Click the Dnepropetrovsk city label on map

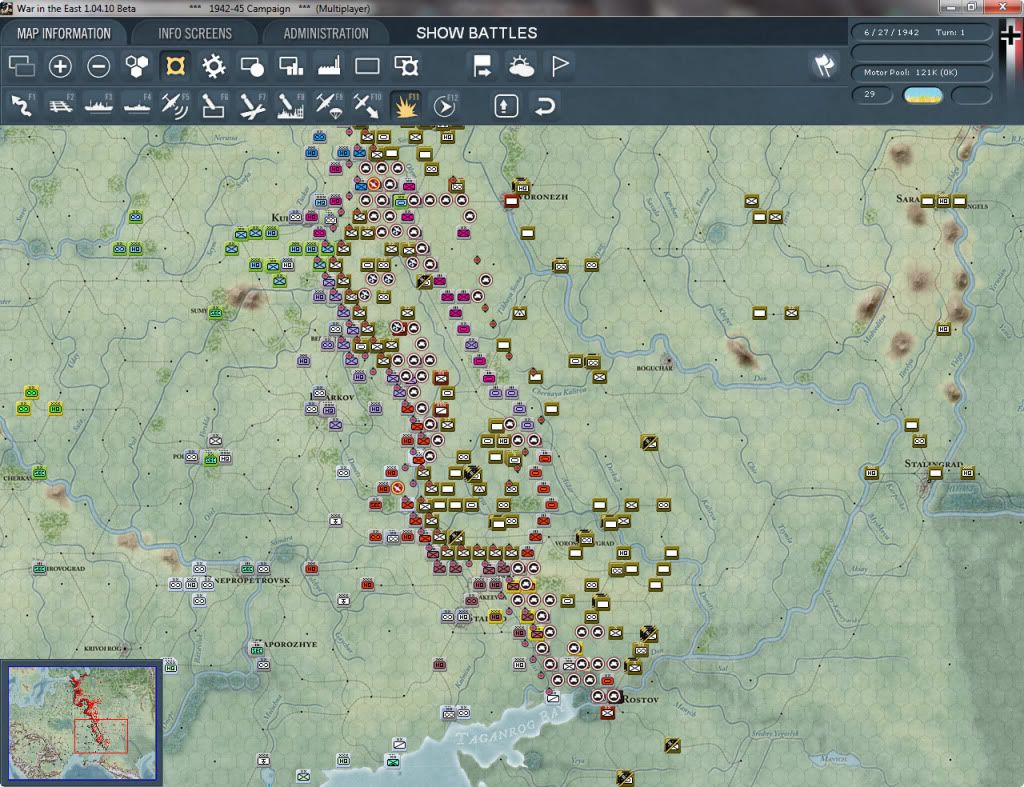(252, 580)
